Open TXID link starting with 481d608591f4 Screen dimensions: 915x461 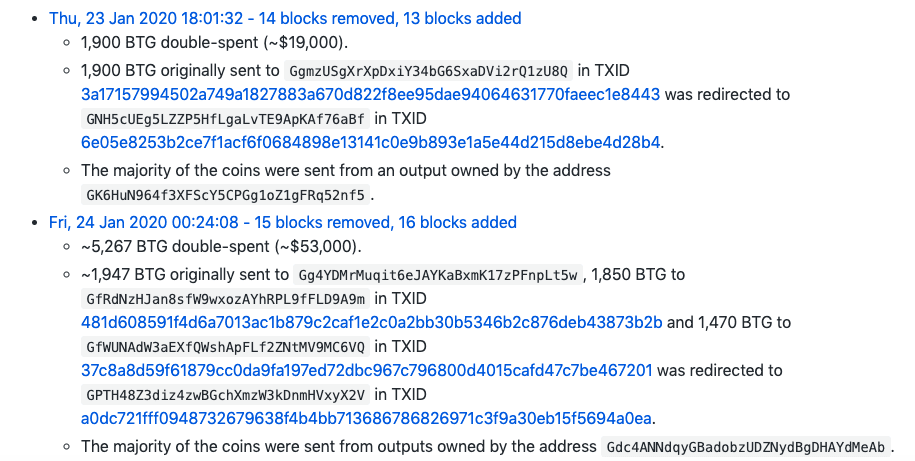point(371,323)
